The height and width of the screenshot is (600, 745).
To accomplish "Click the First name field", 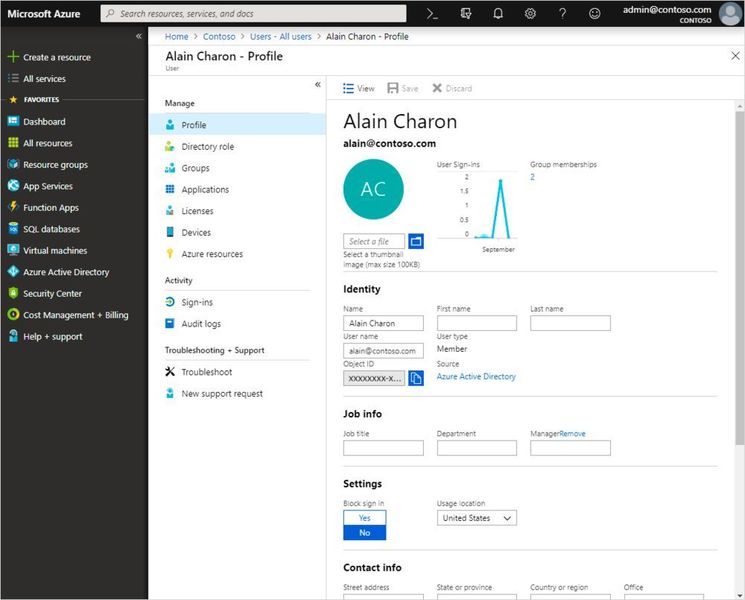I will click(x=477, y=323).
